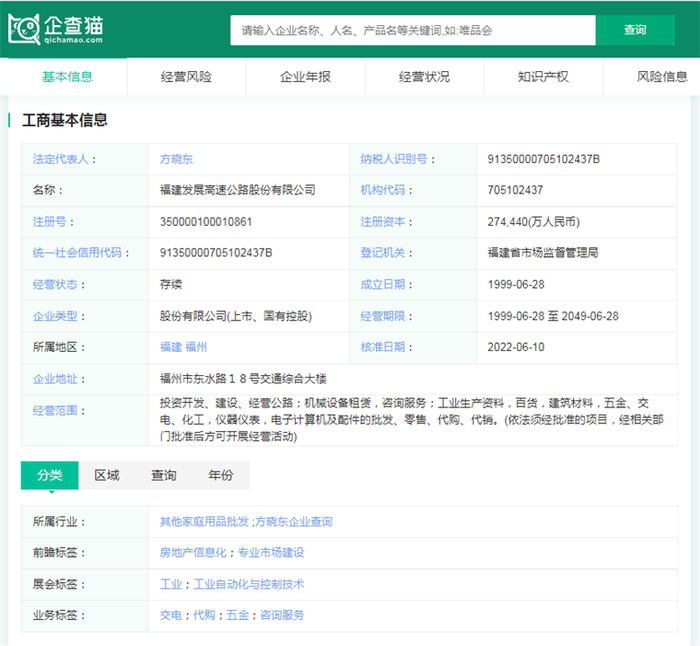Click the 企查猫 logo icon
The width and height of the screenshot is (700, 646).
25,29
